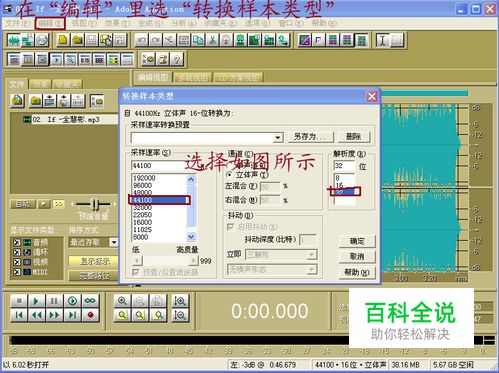499x373 pixels.
Task: Click the 确定 button in dialog
Action: pyautogui.click(x=357, y=241)
